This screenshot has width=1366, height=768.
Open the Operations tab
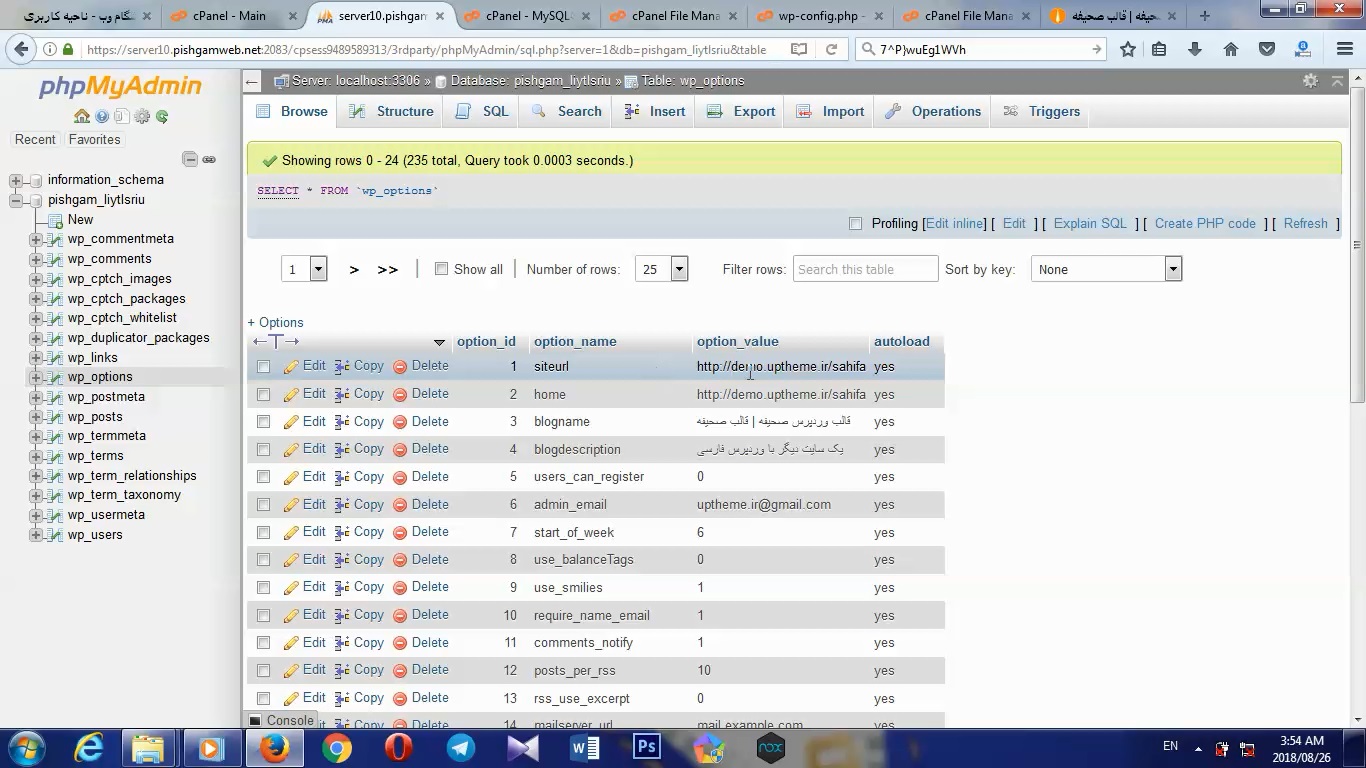(933, 111)
